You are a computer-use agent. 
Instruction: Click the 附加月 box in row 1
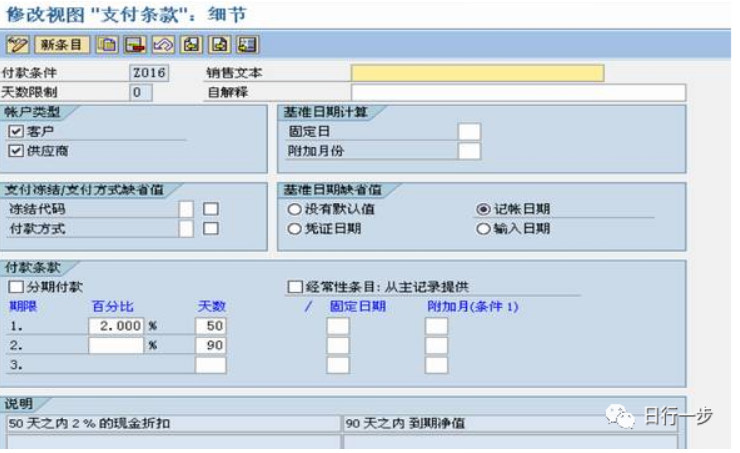(x=436, y=326)
